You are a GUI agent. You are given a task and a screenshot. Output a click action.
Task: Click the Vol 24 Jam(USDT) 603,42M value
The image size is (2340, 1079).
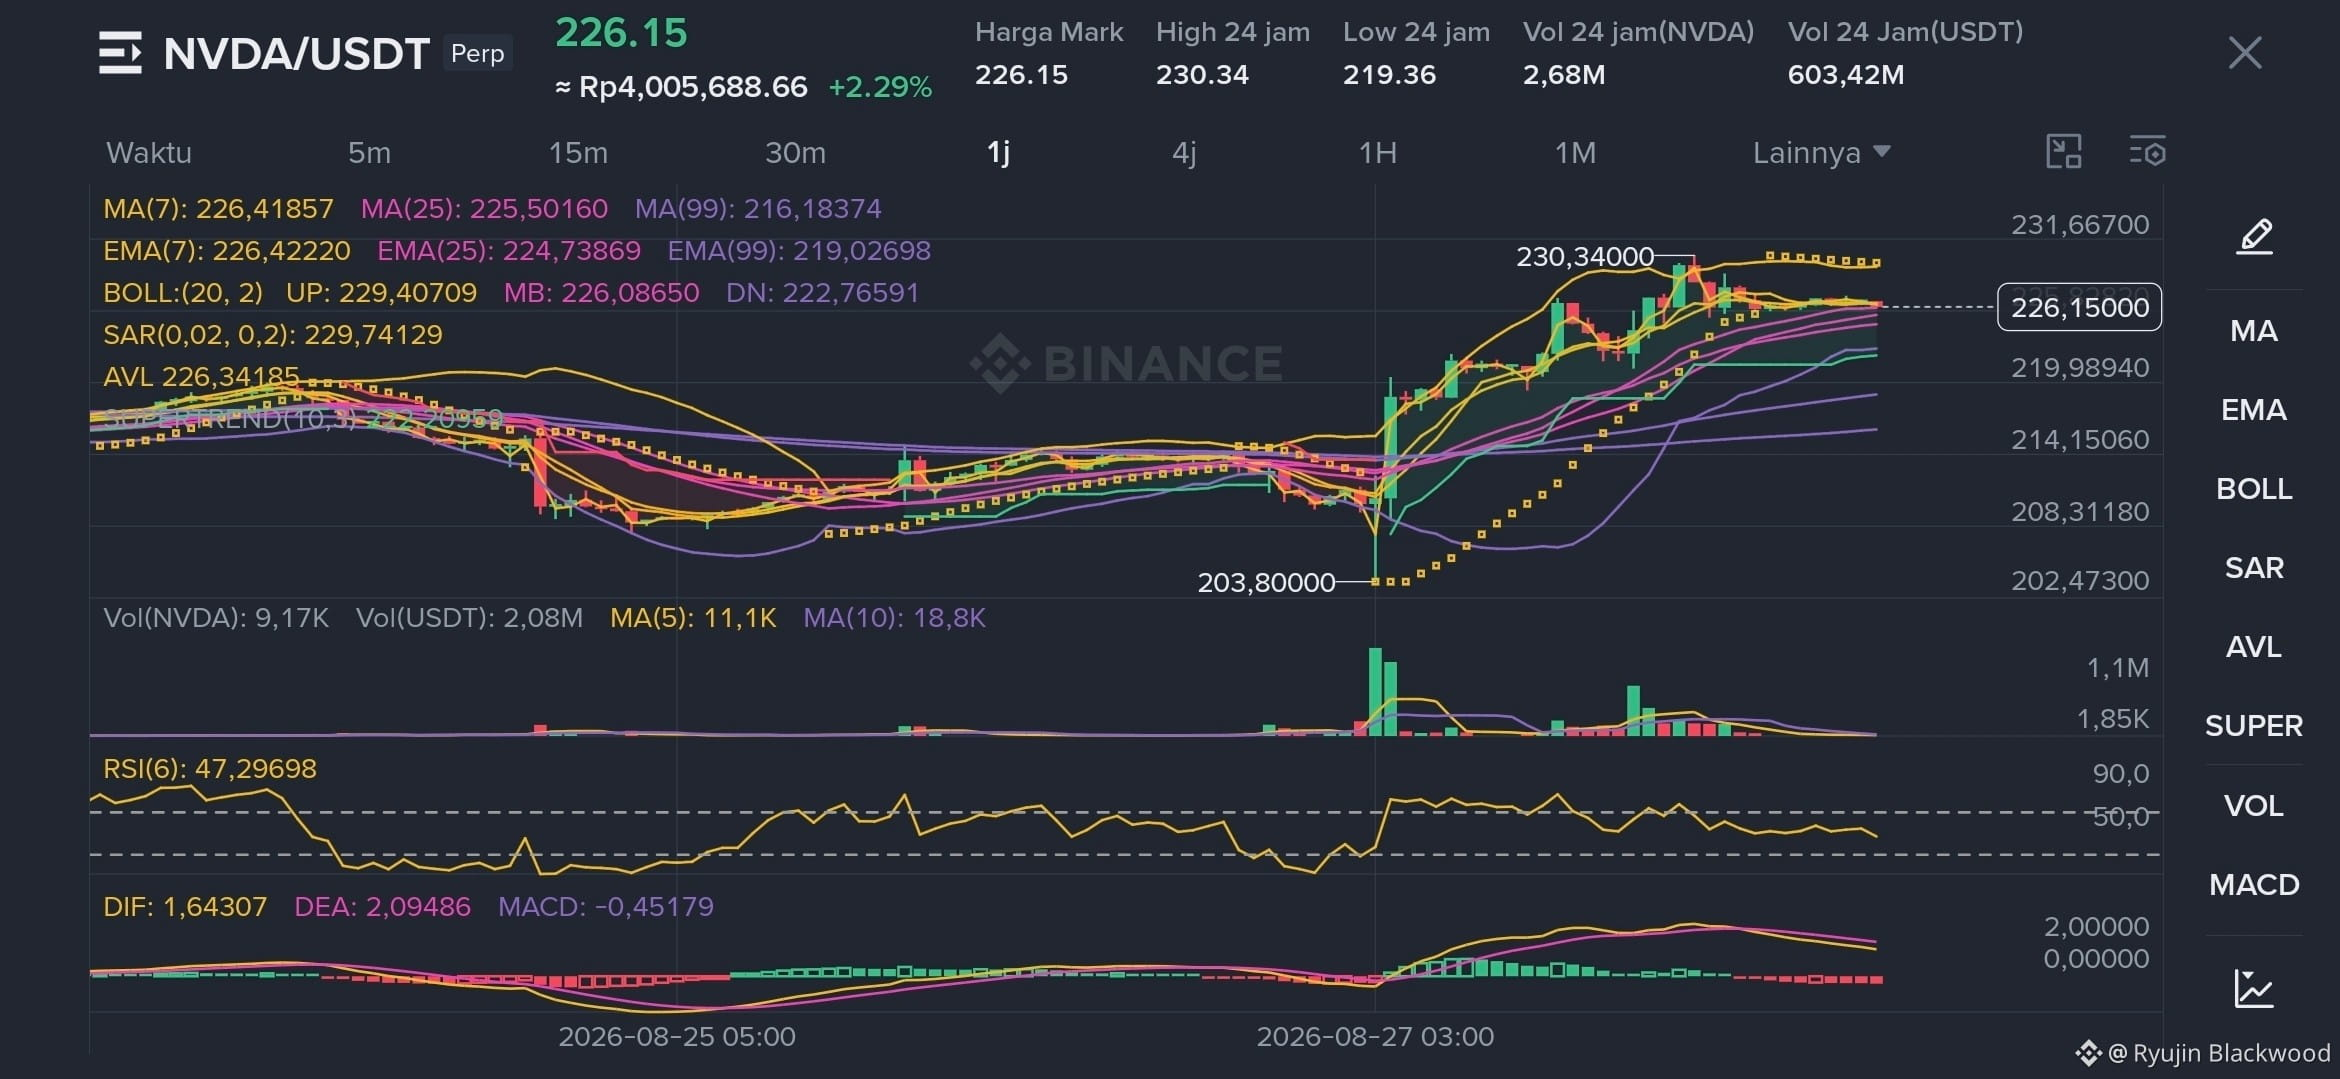(x=1846, y=75)
